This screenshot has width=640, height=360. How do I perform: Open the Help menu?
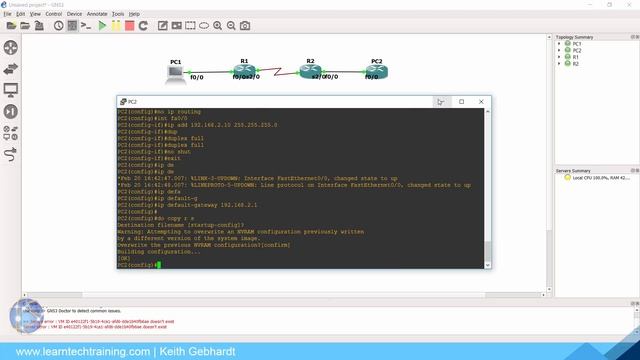tap(134, 14)
